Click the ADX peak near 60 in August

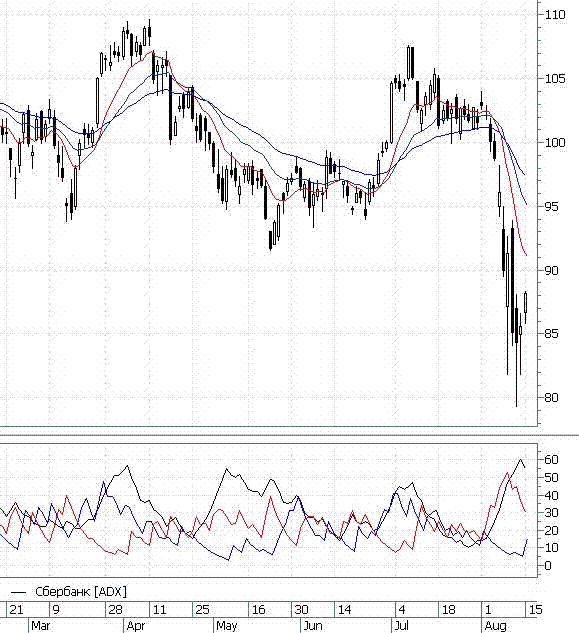[520, 459]
